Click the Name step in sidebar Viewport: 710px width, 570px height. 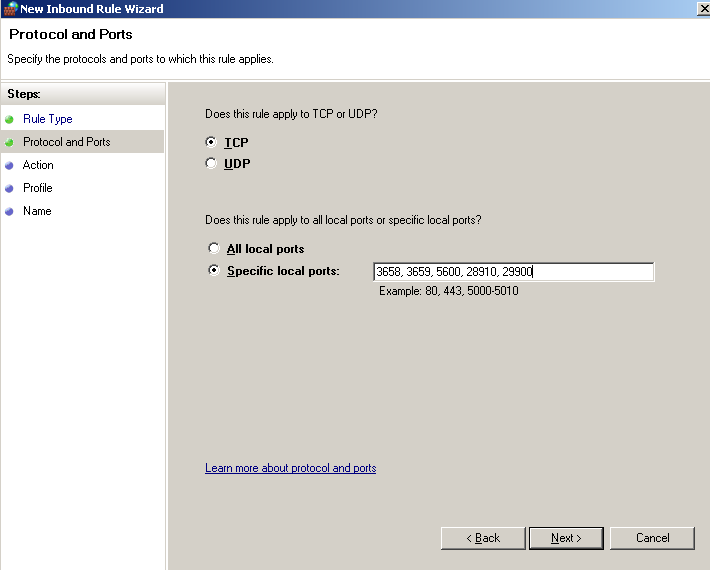click(x=37, y=211)
